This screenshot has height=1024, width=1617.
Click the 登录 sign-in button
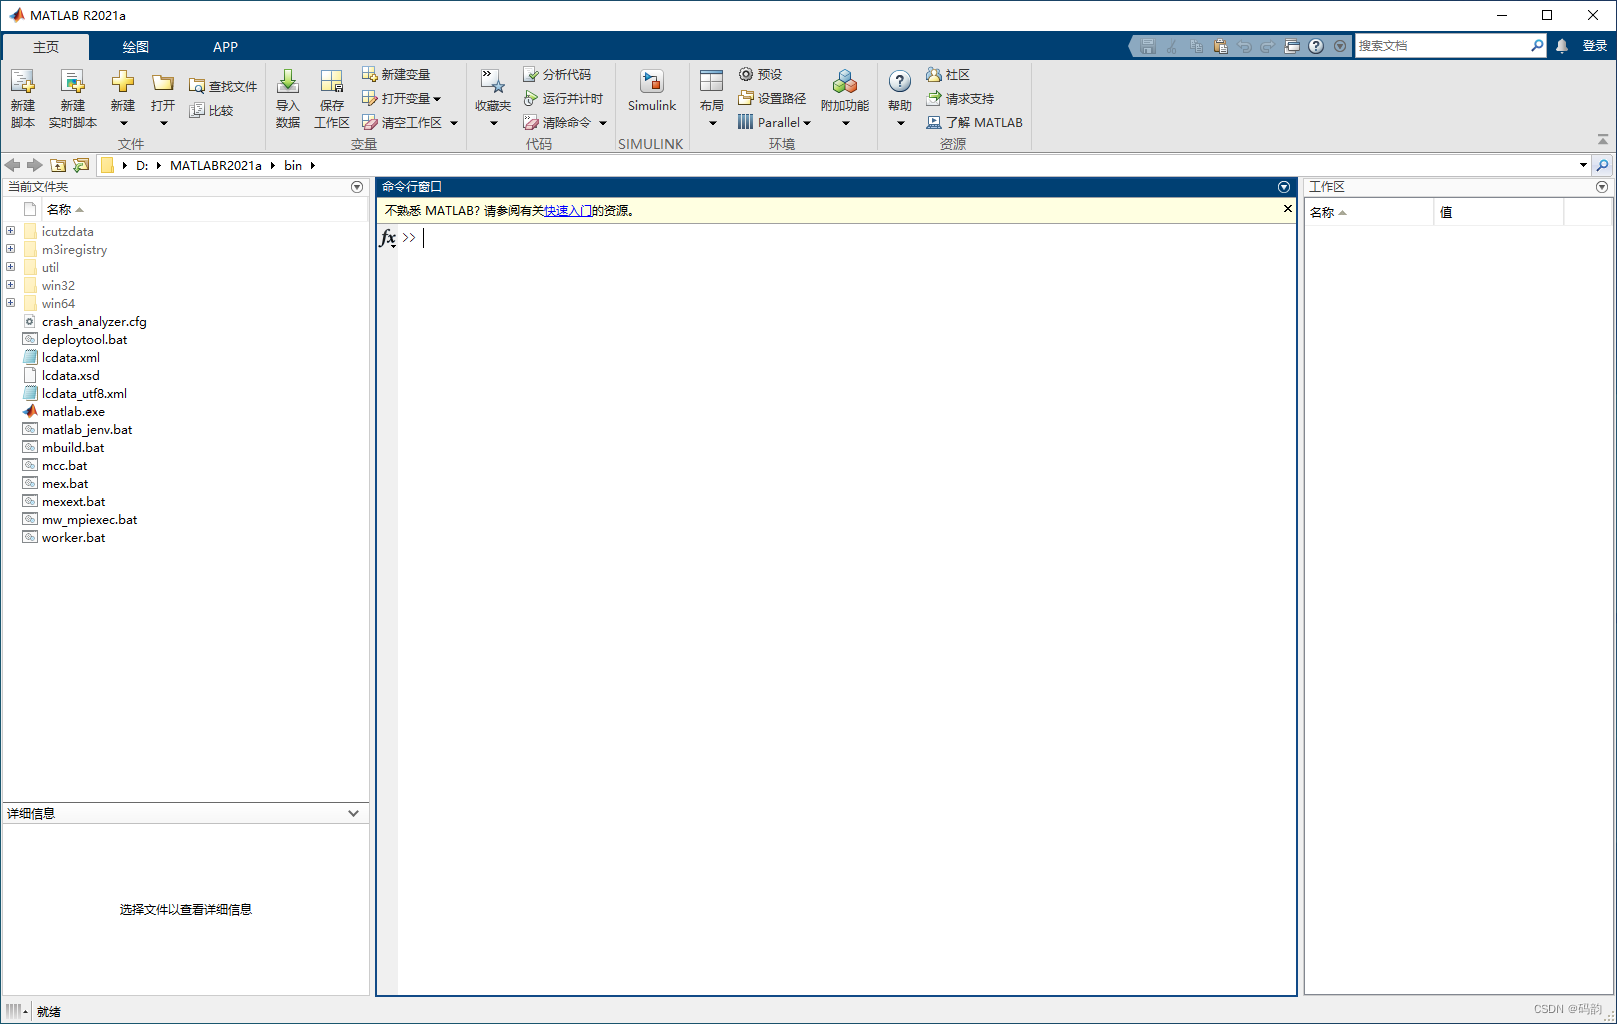[x=1595, y=46]
